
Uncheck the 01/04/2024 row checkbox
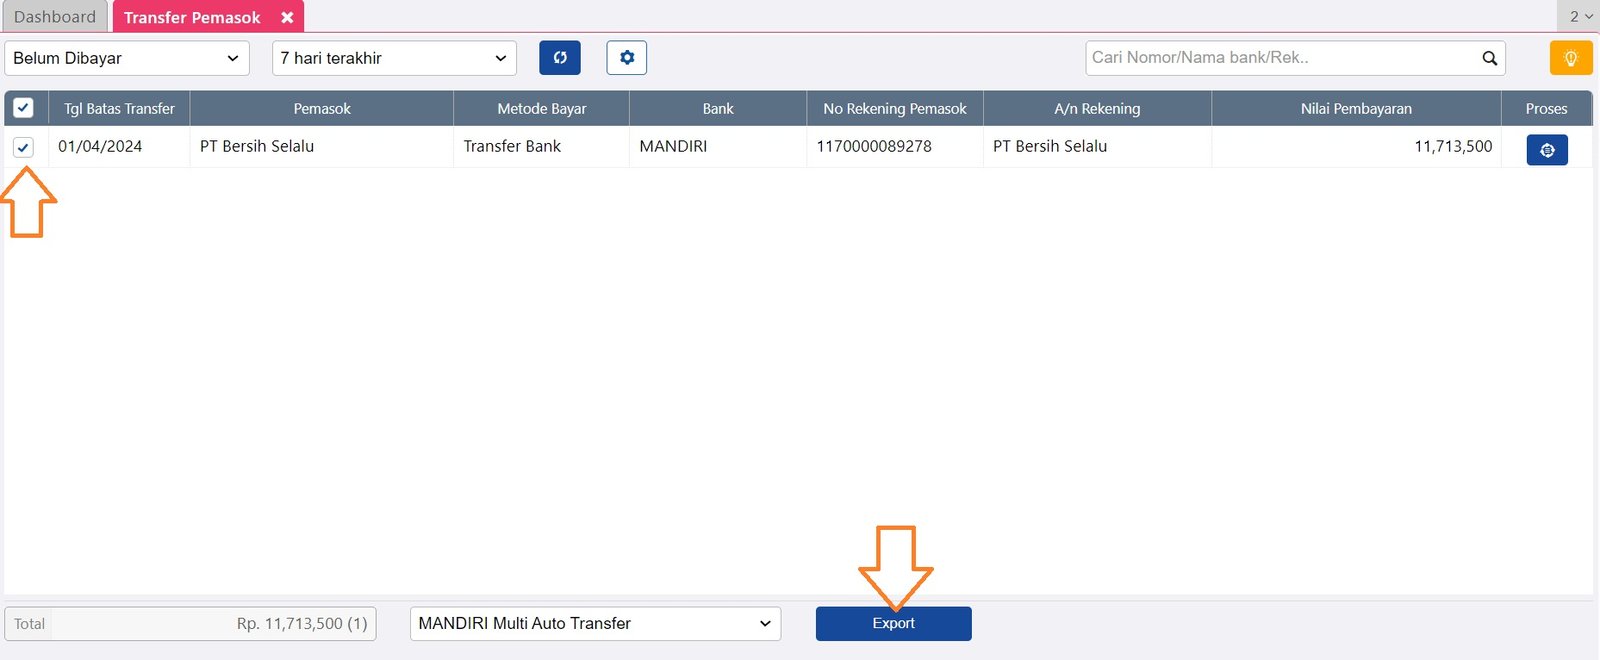point(23,147)
